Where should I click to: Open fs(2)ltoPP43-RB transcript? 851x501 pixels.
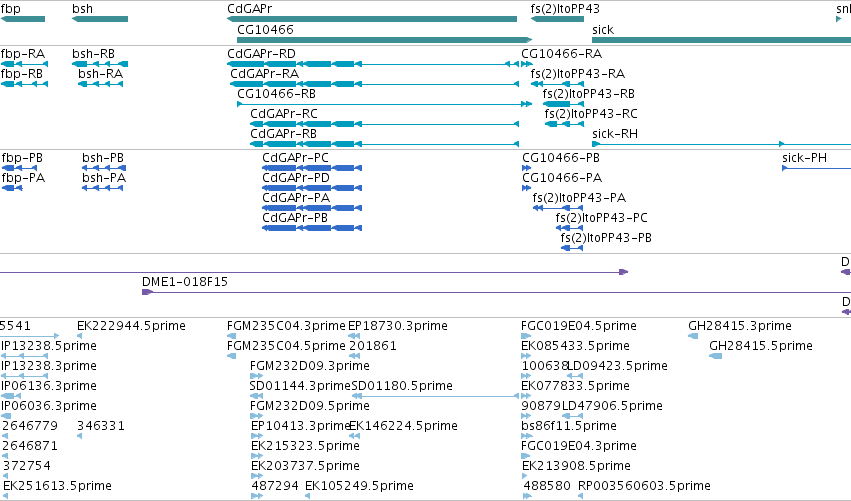tap(589, 94)
